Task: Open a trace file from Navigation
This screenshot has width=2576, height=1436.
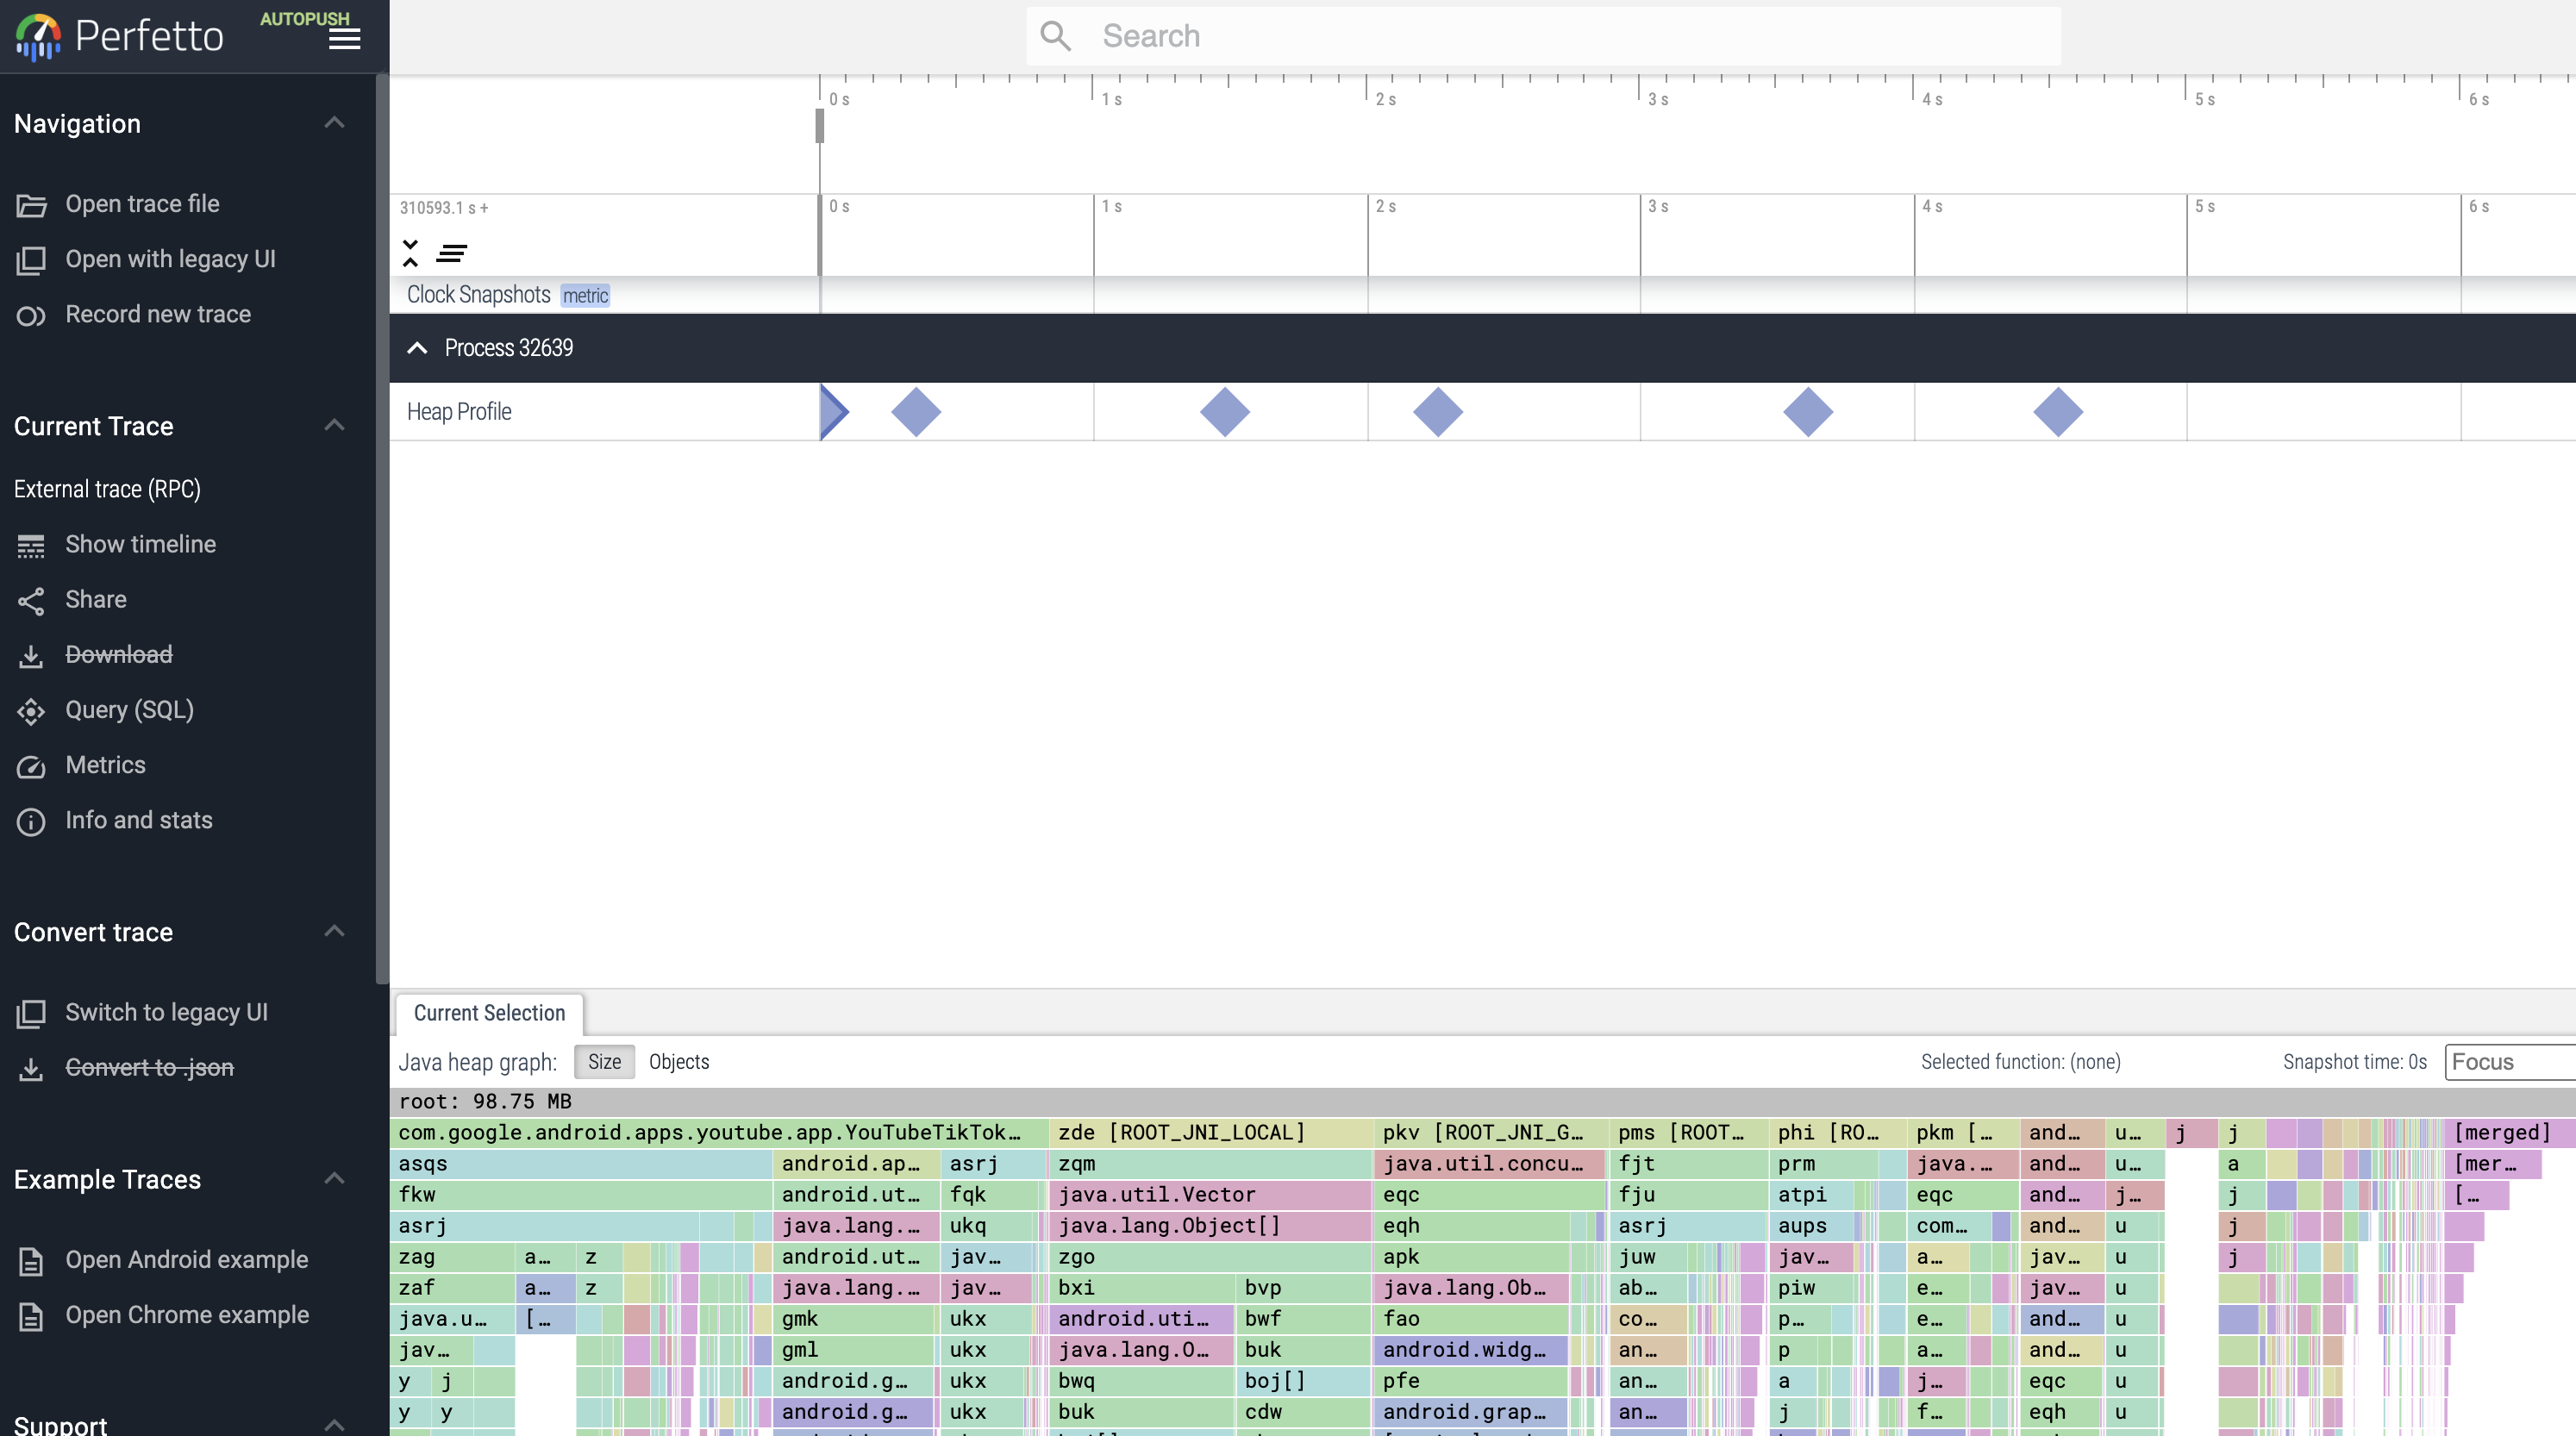Action: click(141, 203)
